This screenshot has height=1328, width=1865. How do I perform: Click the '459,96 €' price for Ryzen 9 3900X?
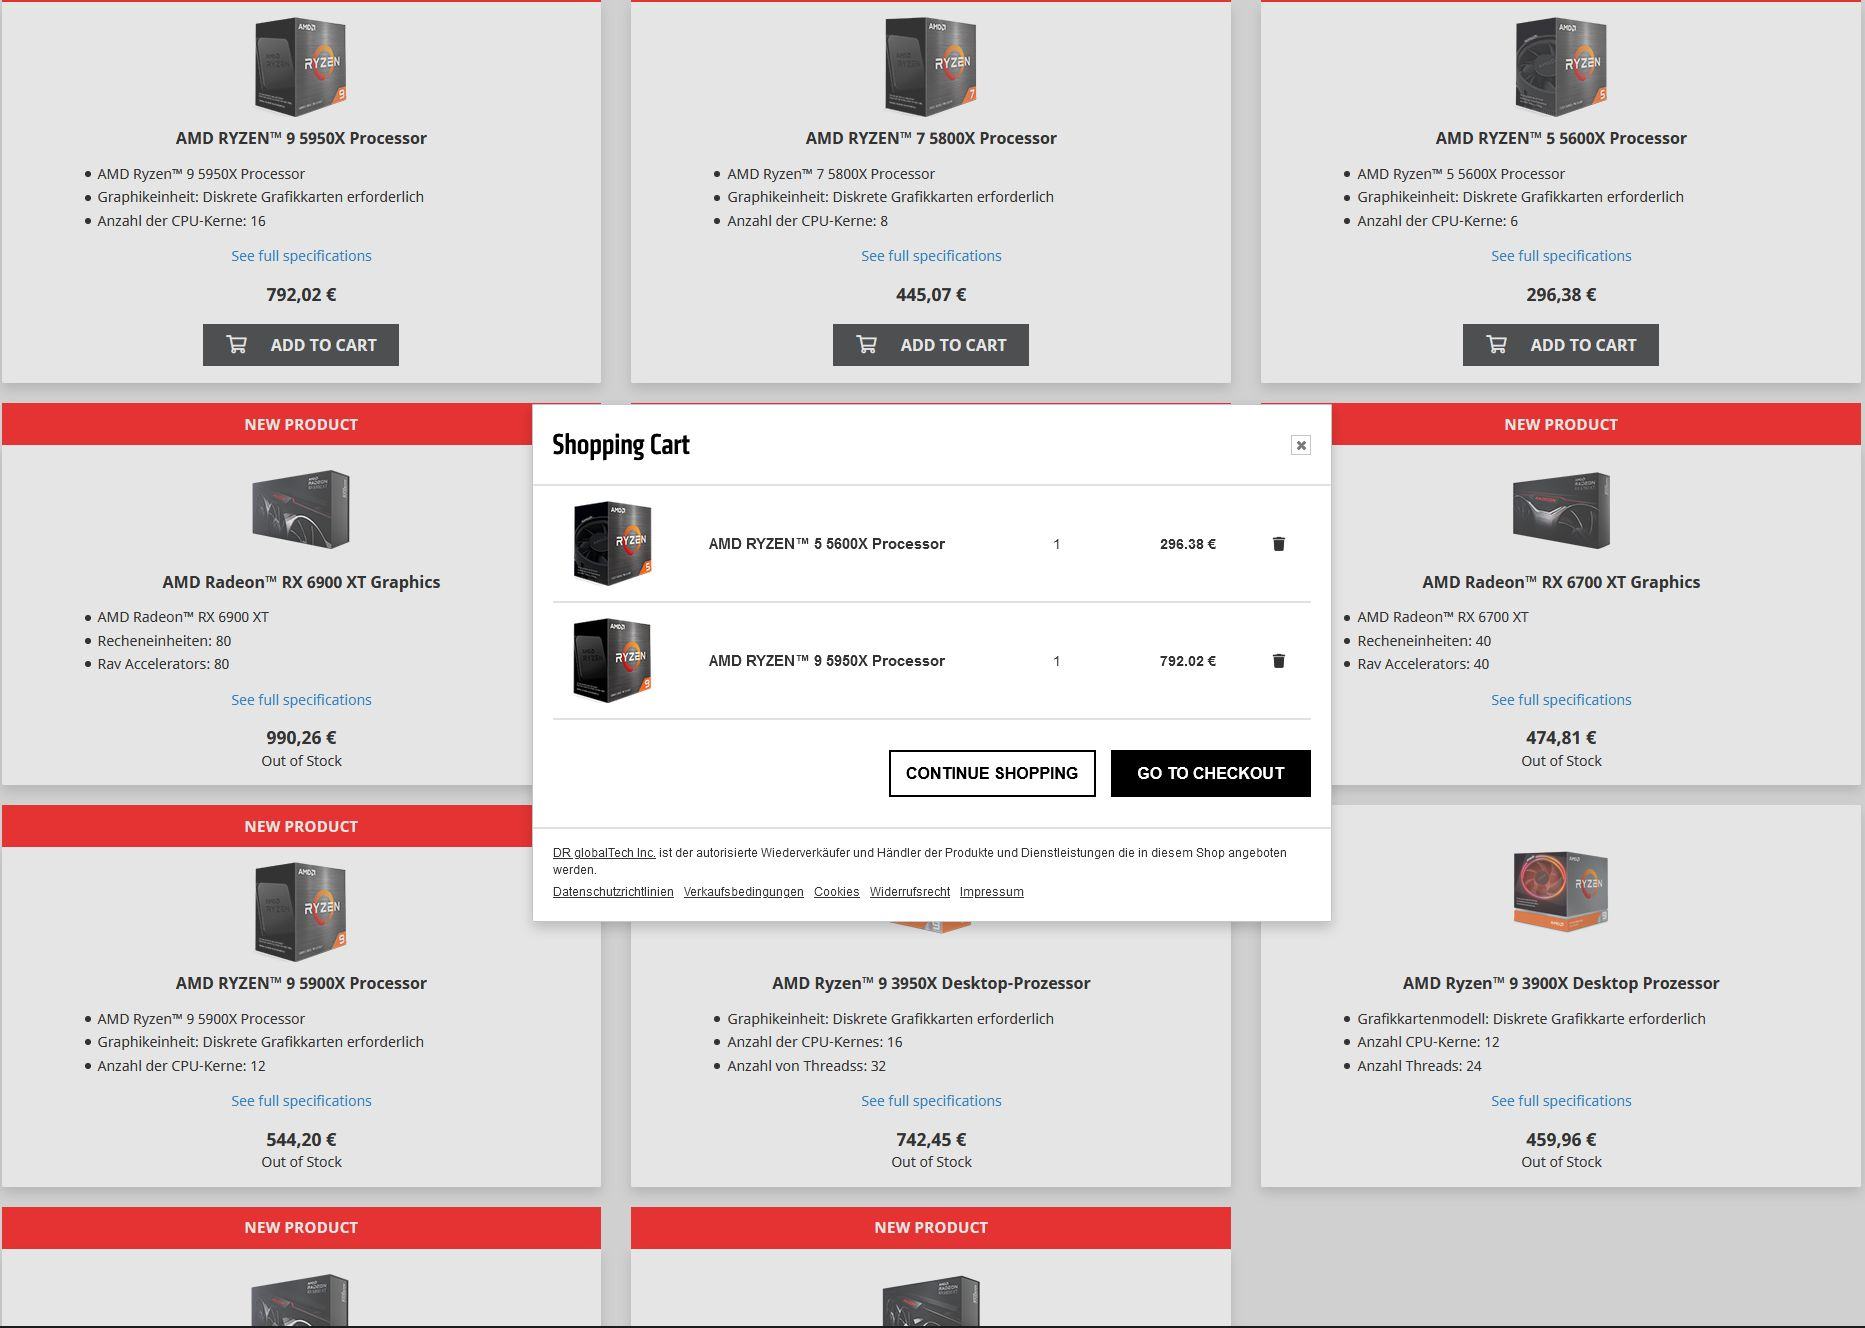[1561, 1140]
